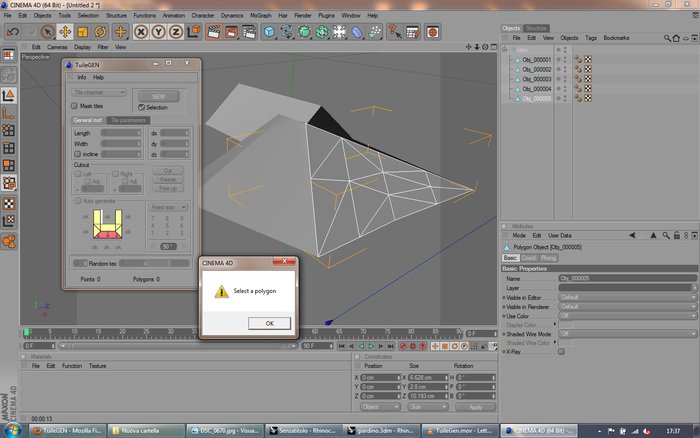Select the Scale tool

pyautogui.click(x=83, y=32)
